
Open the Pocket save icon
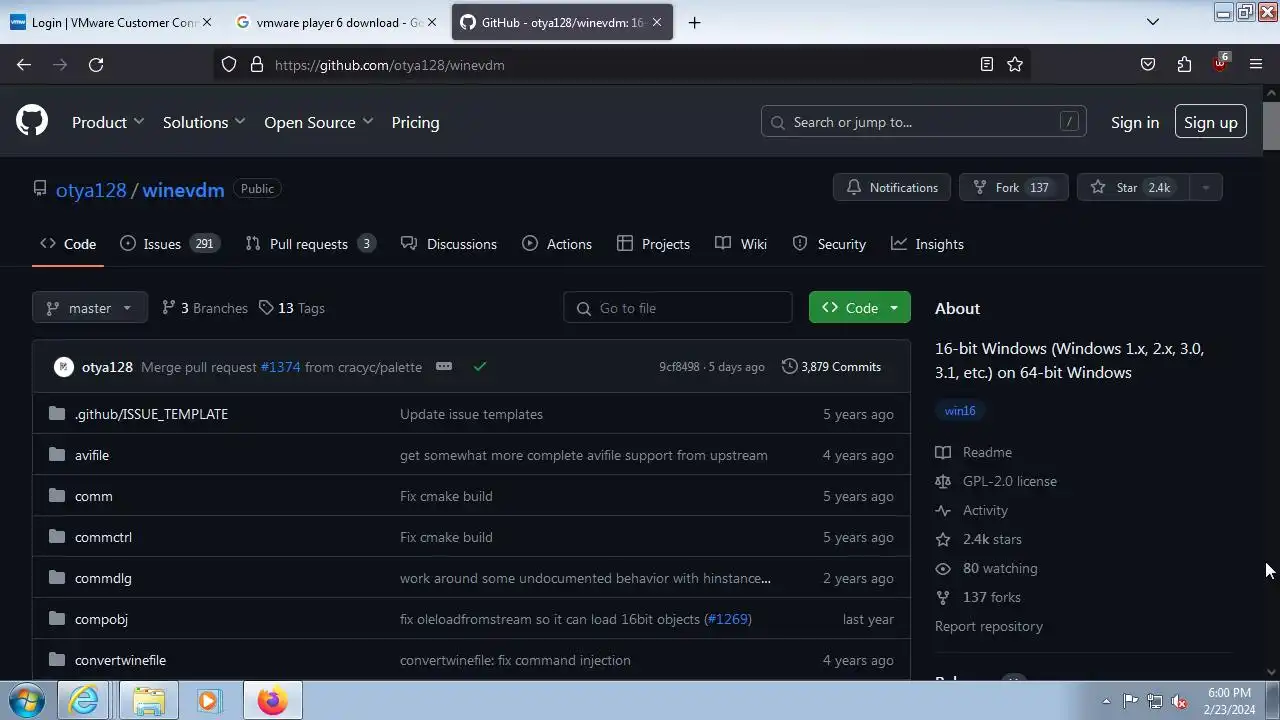click(x=1148, y=65)
